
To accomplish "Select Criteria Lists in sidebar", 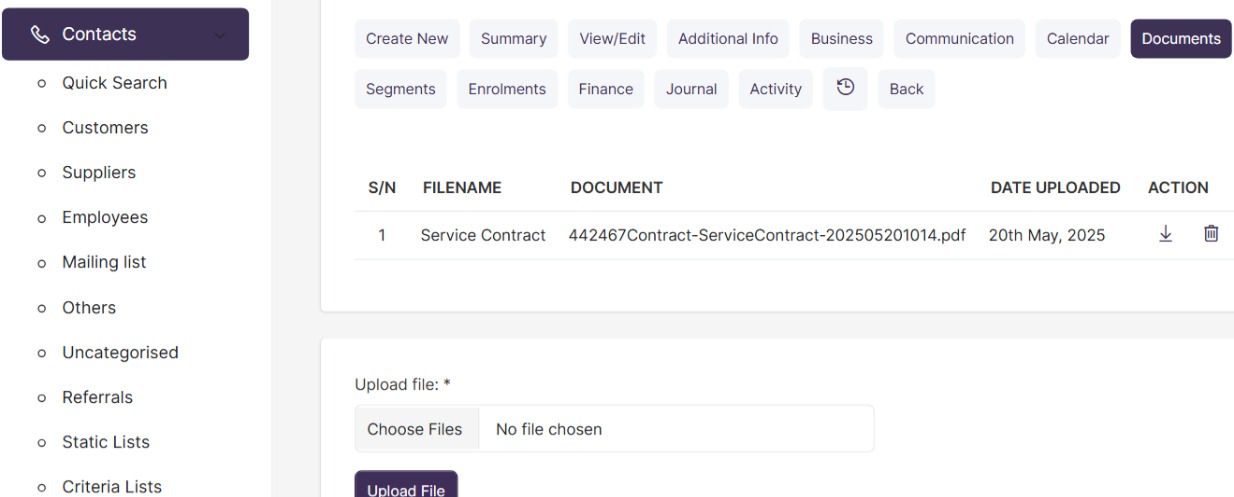I will point(113,487).
